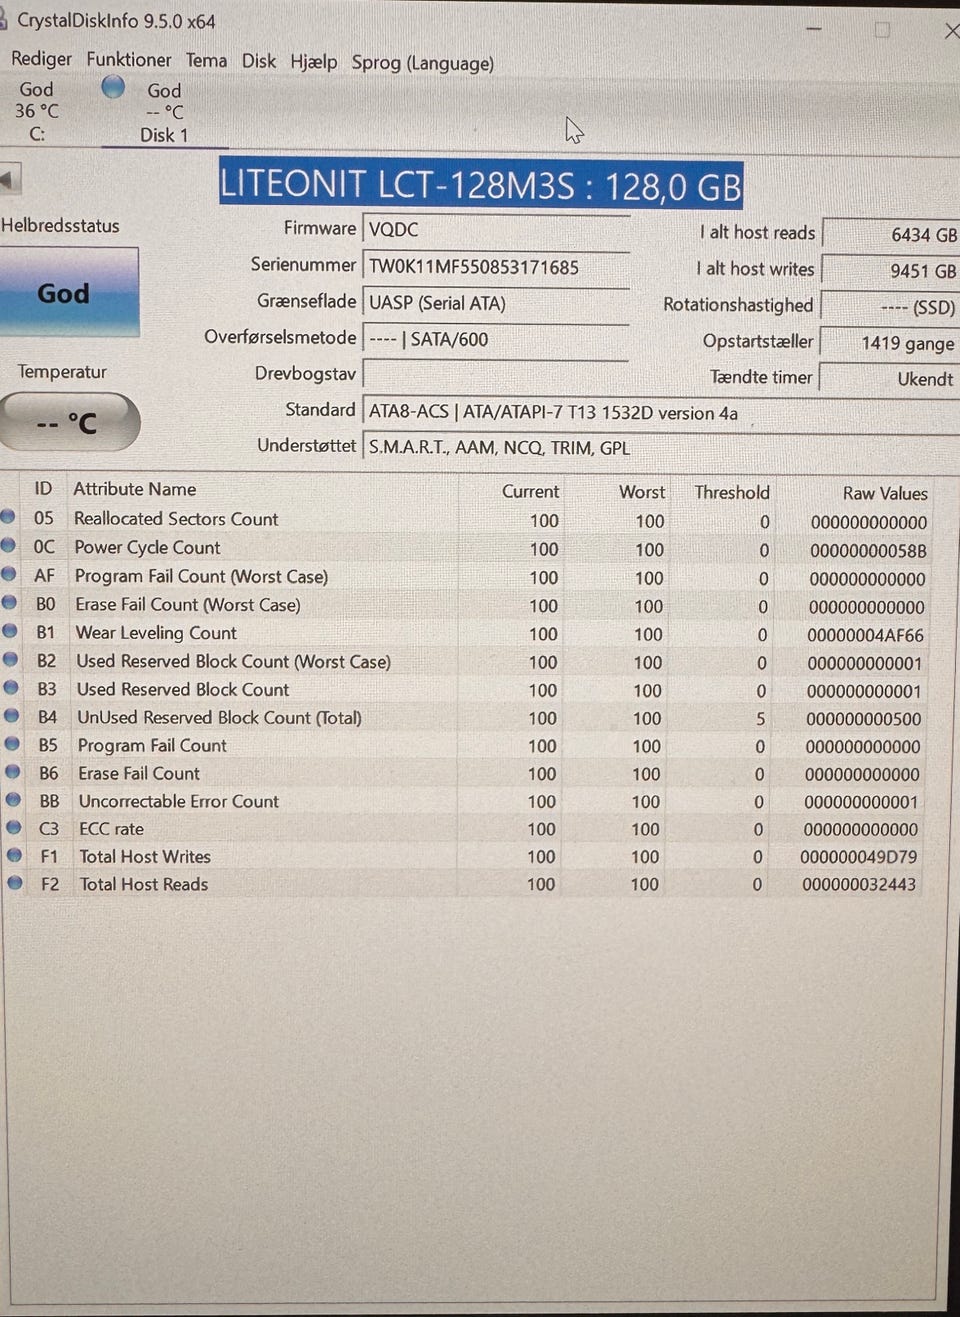Select the C: drive showing 36 °C
The width and height of the screenshot is (960, 1317).
(37, 111)
